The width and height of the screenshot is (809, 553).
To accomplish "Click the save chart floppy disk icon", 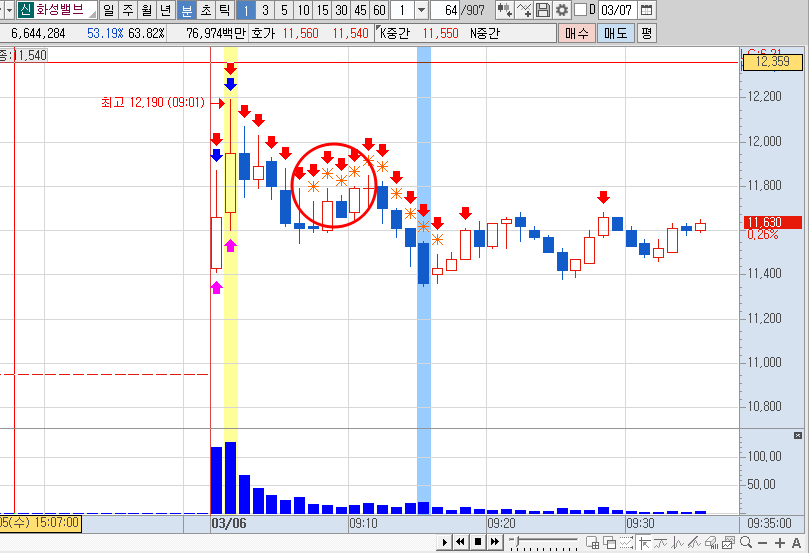I will click(x=543, y=10).
